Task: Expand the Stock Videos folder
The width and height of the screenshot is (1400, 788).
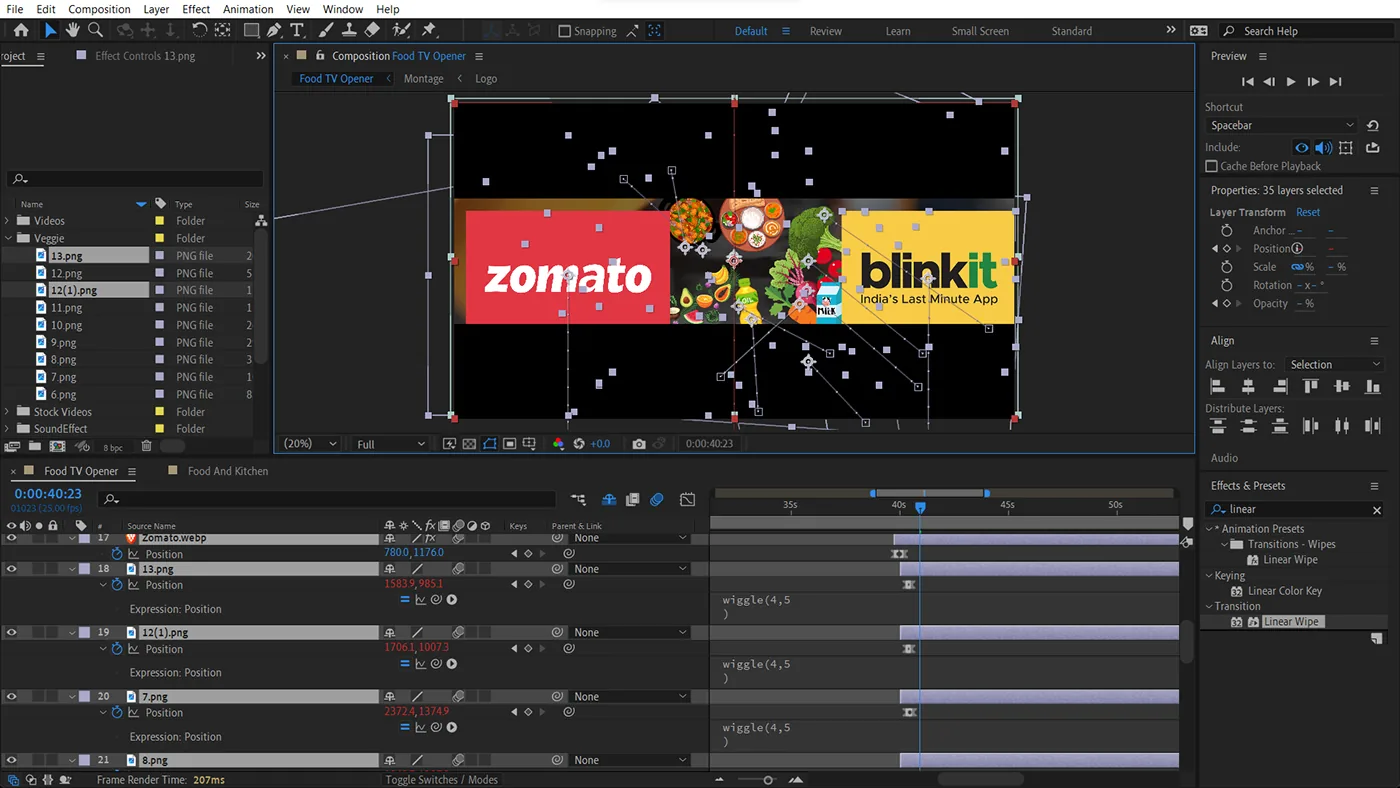Action: pyautogui.click(x=8, y=412)
